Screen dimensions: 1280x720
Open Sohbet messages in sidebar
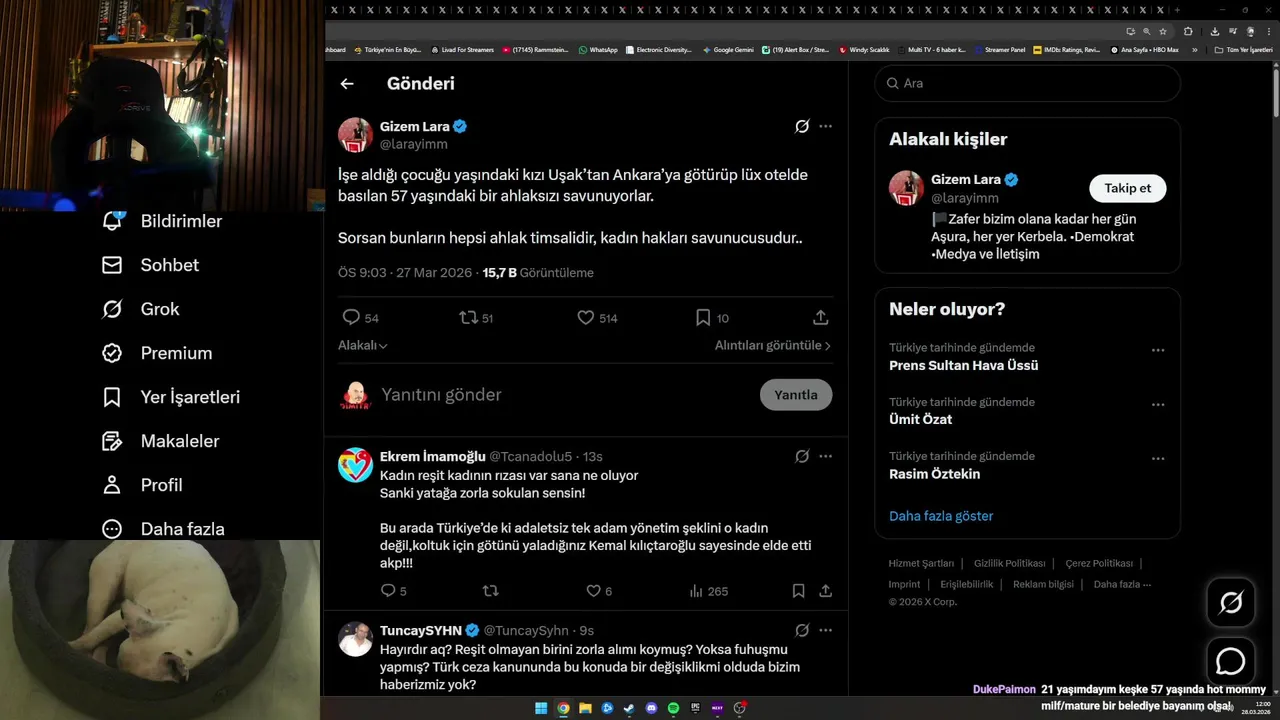[x=150, y=265]
